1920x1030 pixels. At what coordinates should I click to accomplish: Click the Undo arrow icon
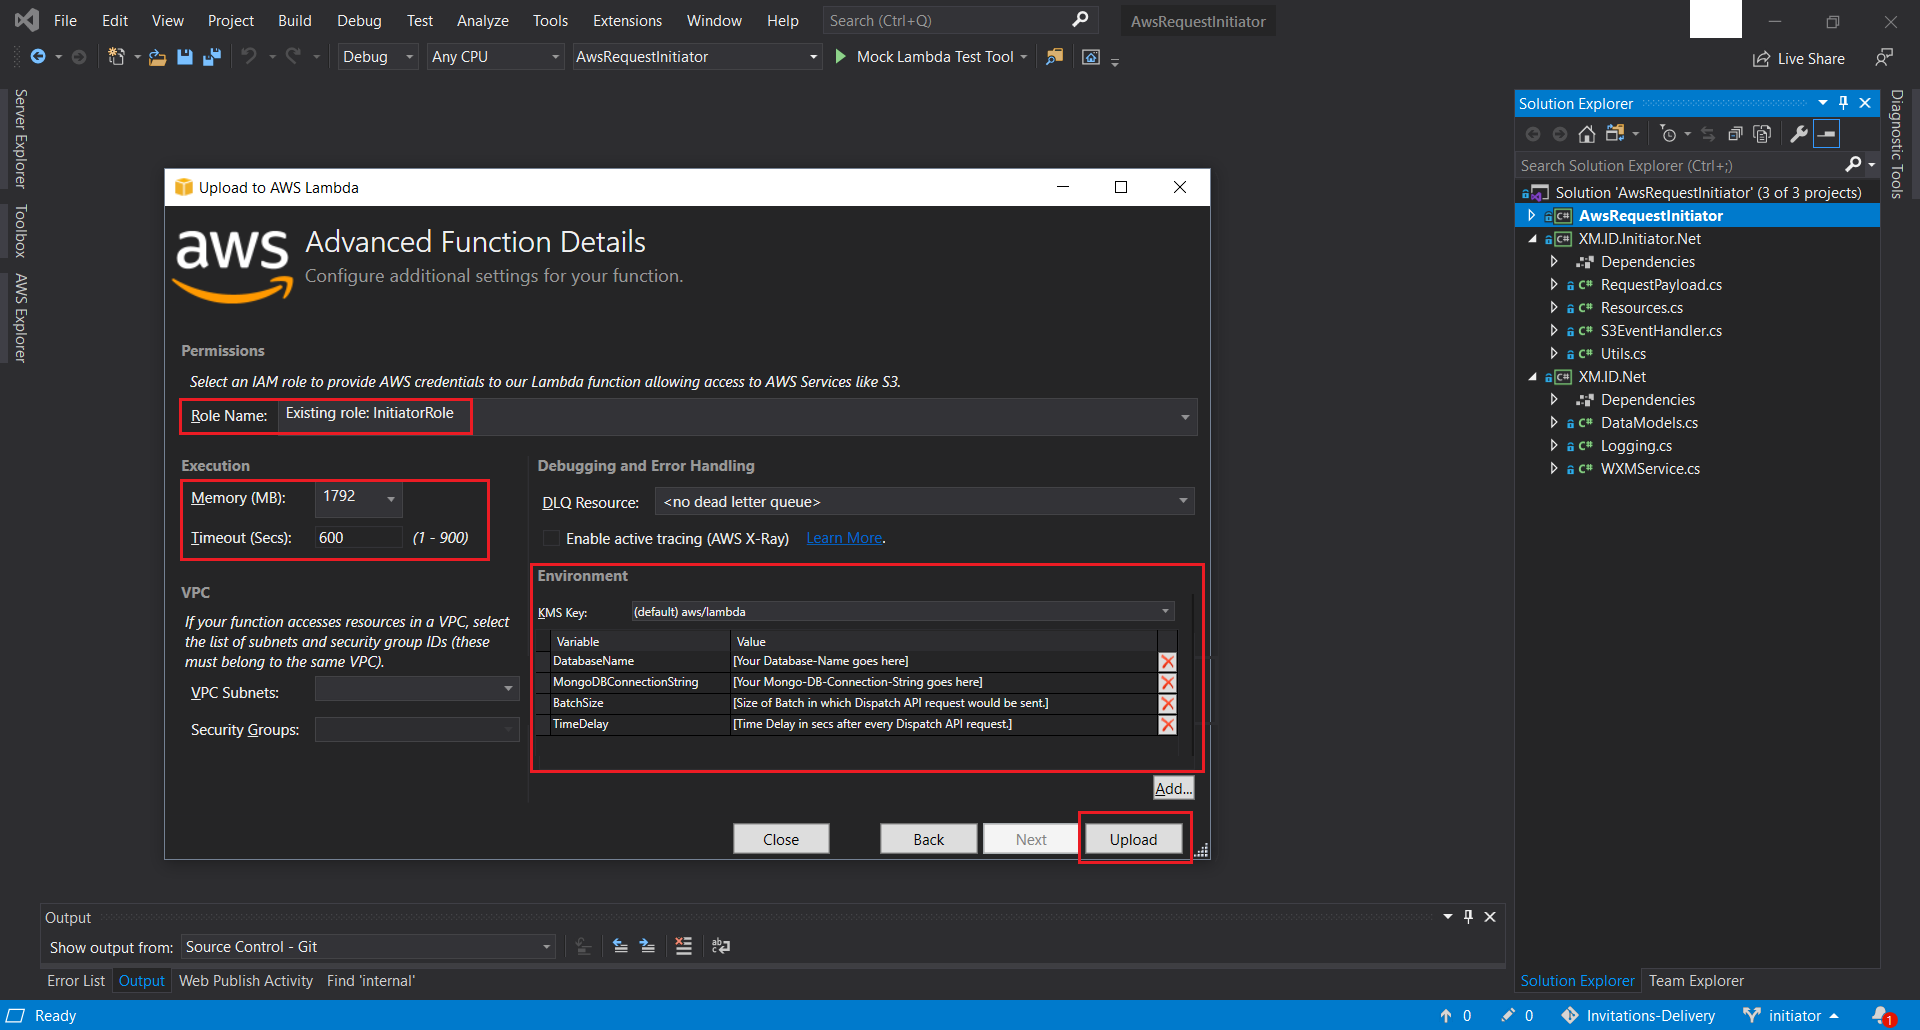coord(249,57)
